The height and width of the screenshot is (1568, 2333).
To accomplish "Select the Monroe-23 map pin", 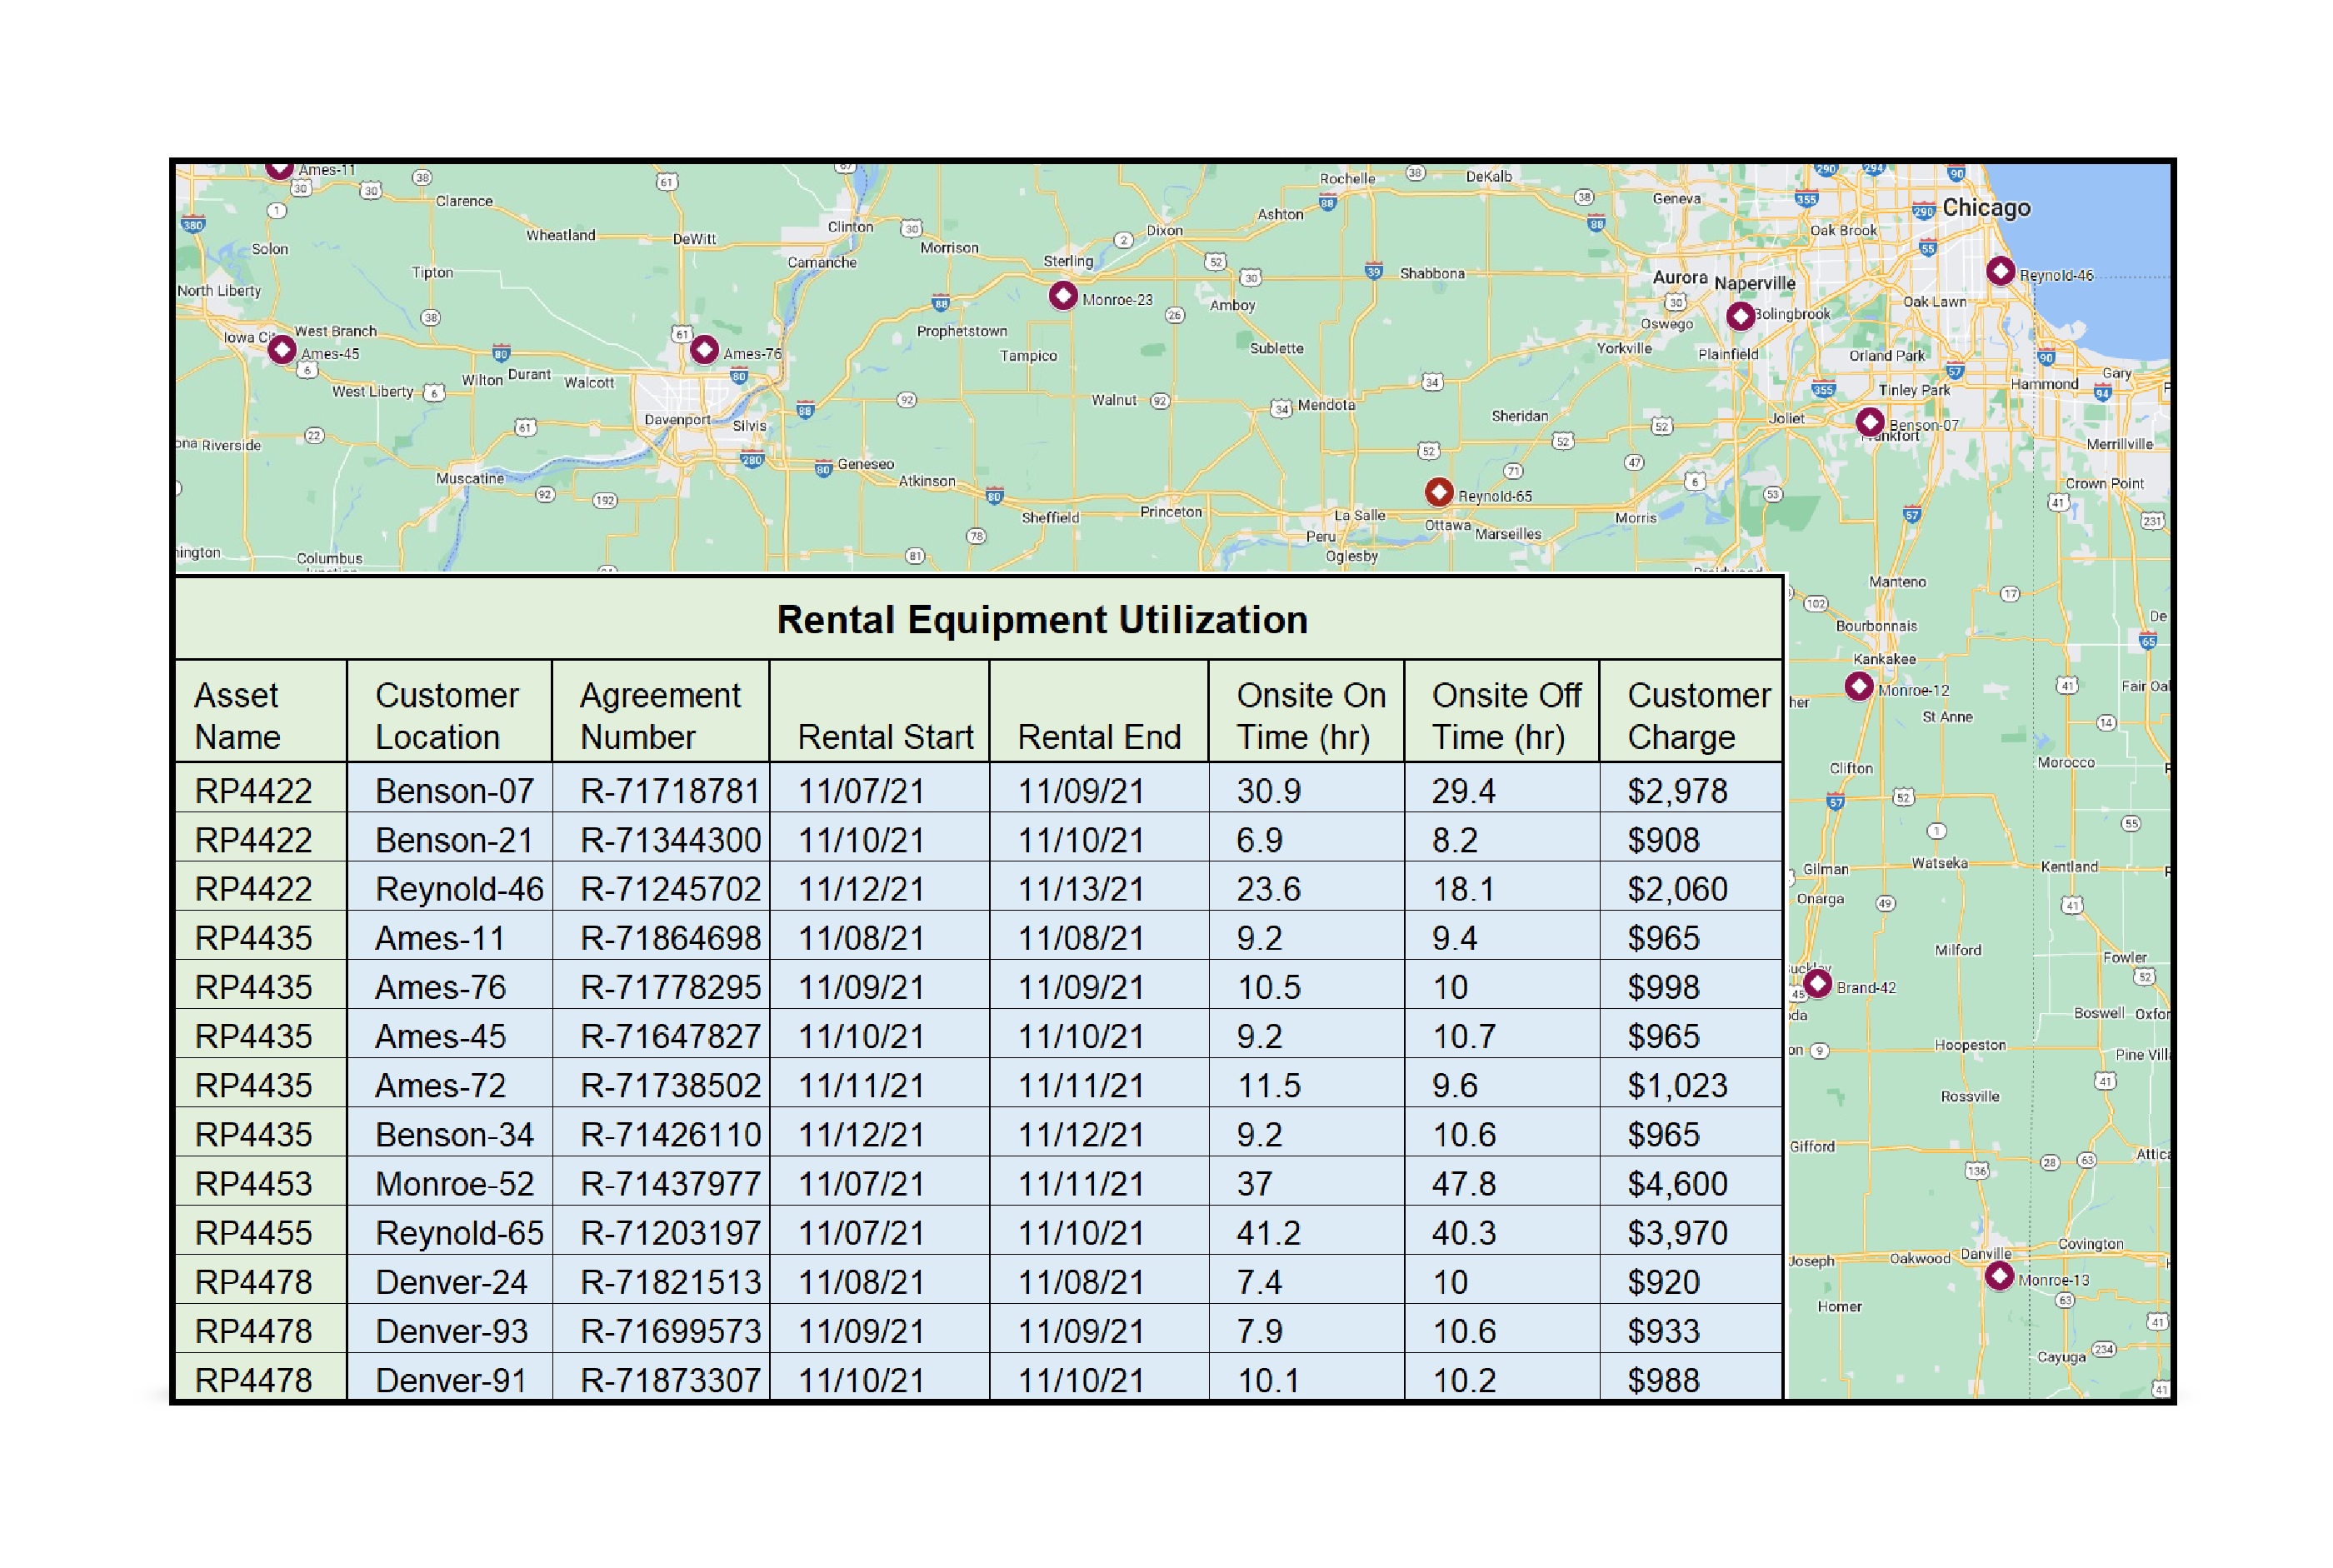I will click(x=1063, y=296).
